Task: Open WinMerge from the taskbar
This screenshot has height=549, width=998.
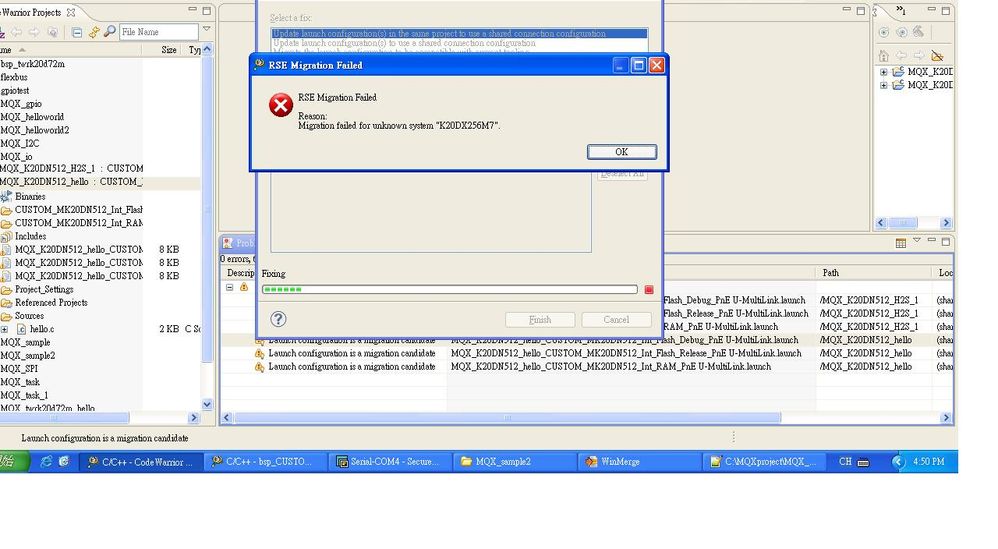Action: 640,462
